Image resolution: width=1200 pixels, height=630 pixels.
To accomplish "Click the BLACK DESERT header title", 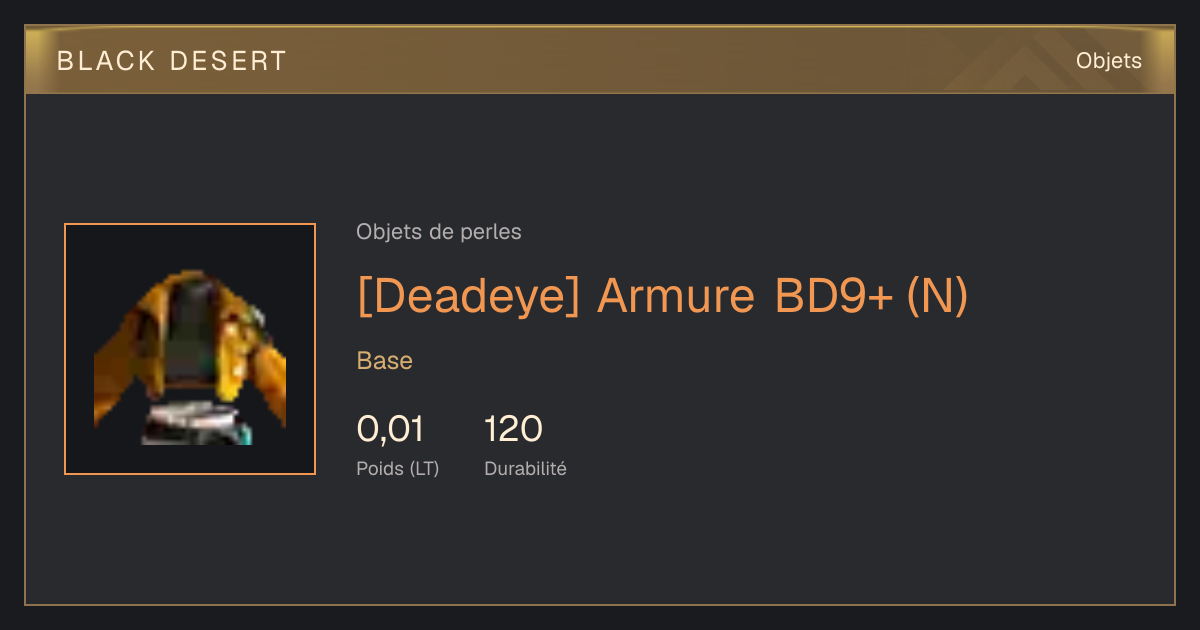I will pos(172,61).
